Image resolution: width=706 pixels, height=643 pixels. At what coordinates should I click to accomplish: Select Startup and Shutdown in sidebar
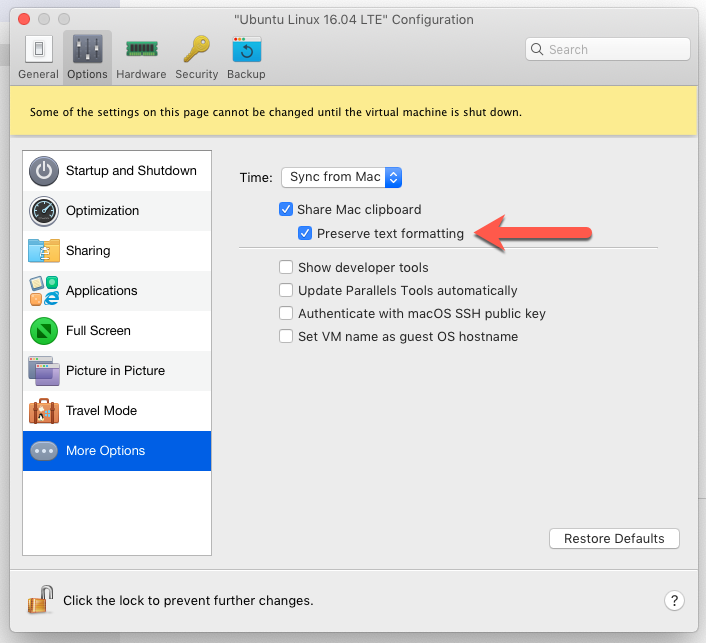point(131,171)
